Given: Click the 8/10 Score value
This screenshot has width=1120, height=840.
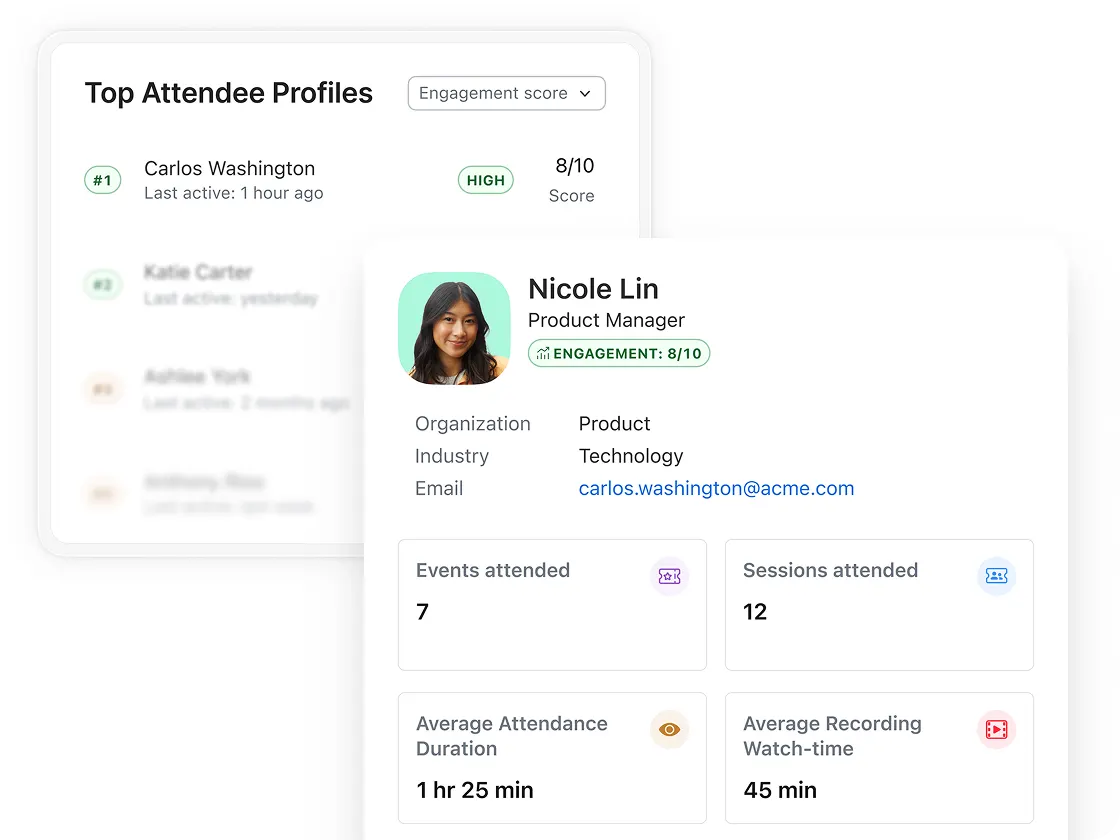Looking at the screenshot, I should coord(575,166).
